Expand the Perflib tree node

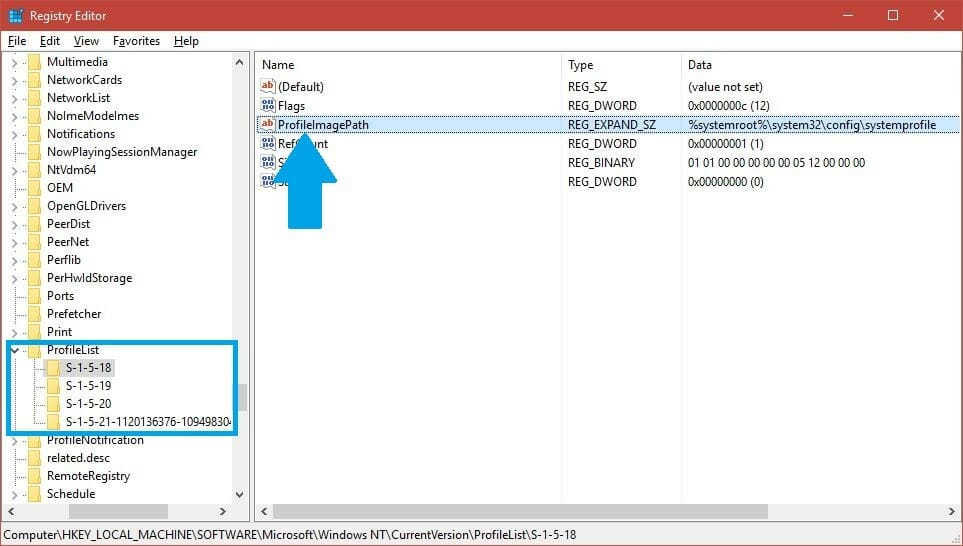14,260
